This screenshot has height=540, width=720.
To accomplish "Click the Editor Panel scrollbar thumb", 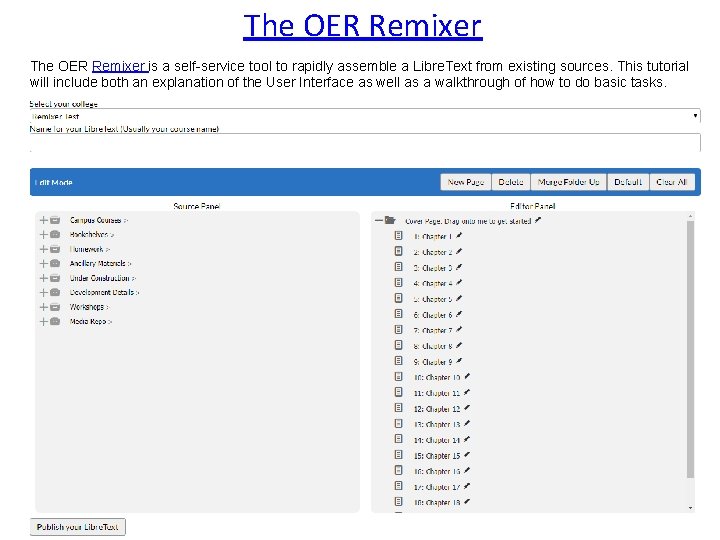I will point(690,349).
